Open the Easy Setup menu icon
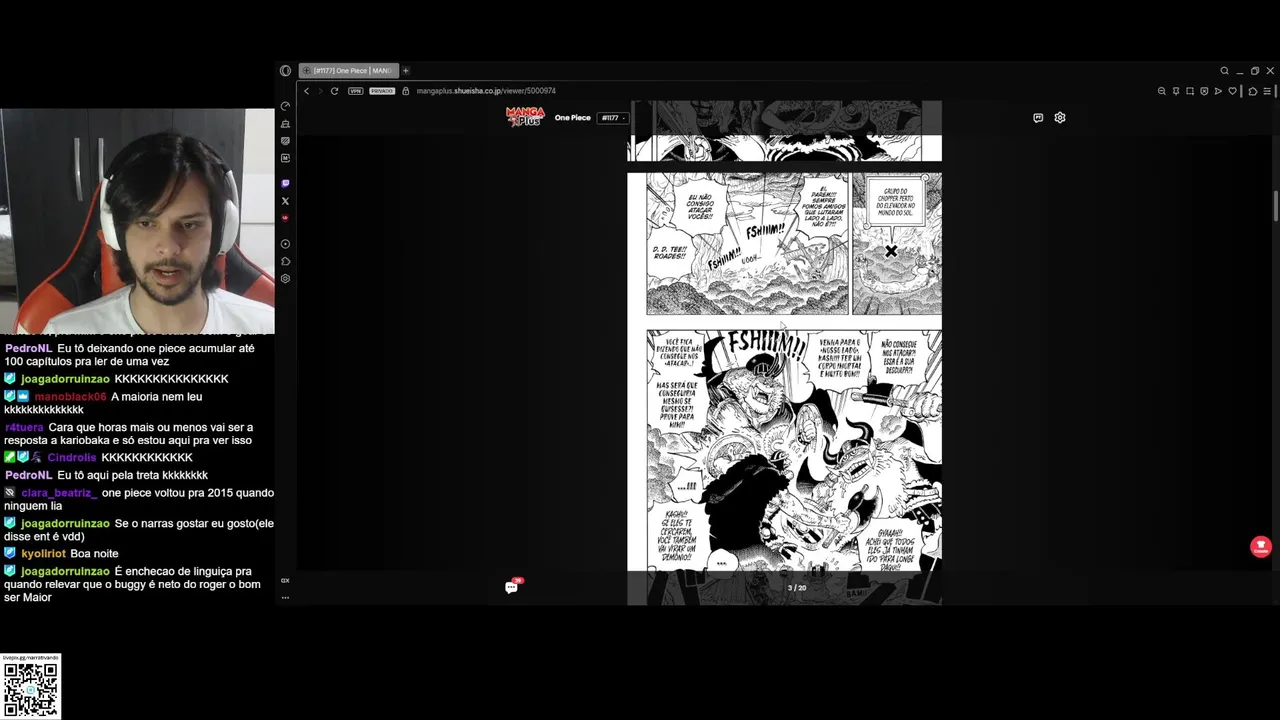 point(1267,91)
